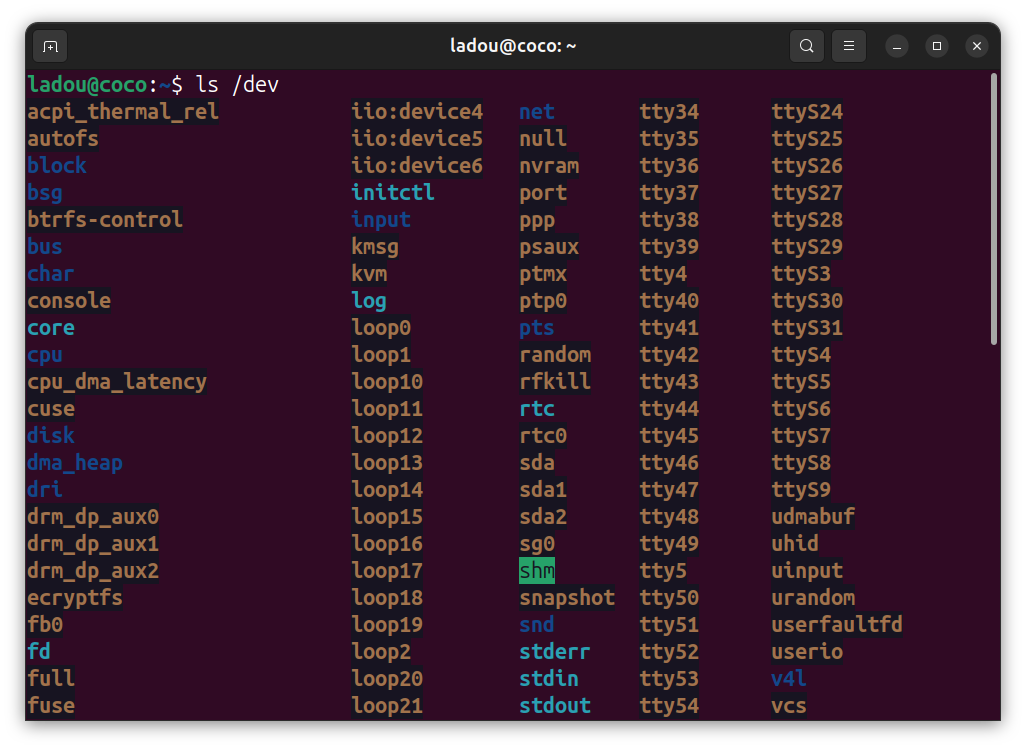Close the terminal window
1026x749 pixels.
tap(977, 46)
